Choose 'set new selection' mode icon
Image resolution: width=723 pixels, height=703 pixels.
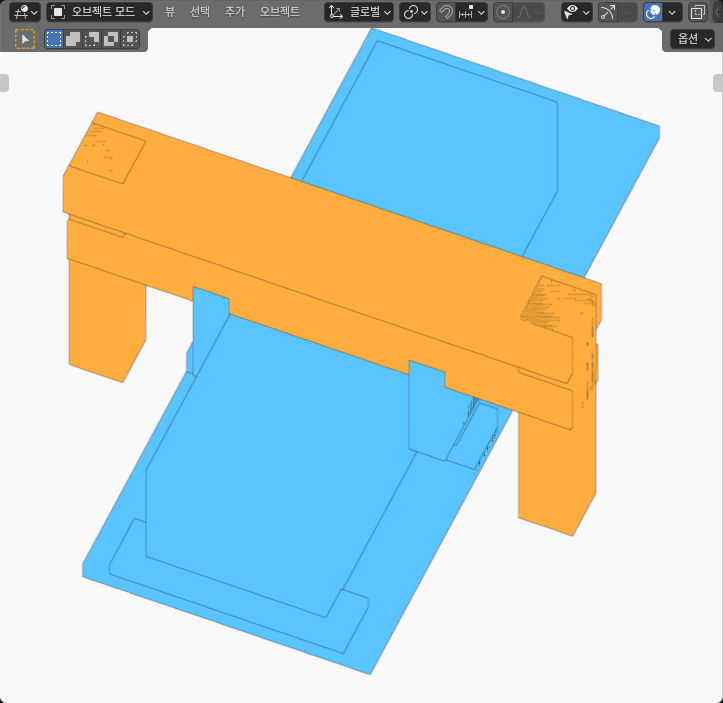click(x=54, y=39)
